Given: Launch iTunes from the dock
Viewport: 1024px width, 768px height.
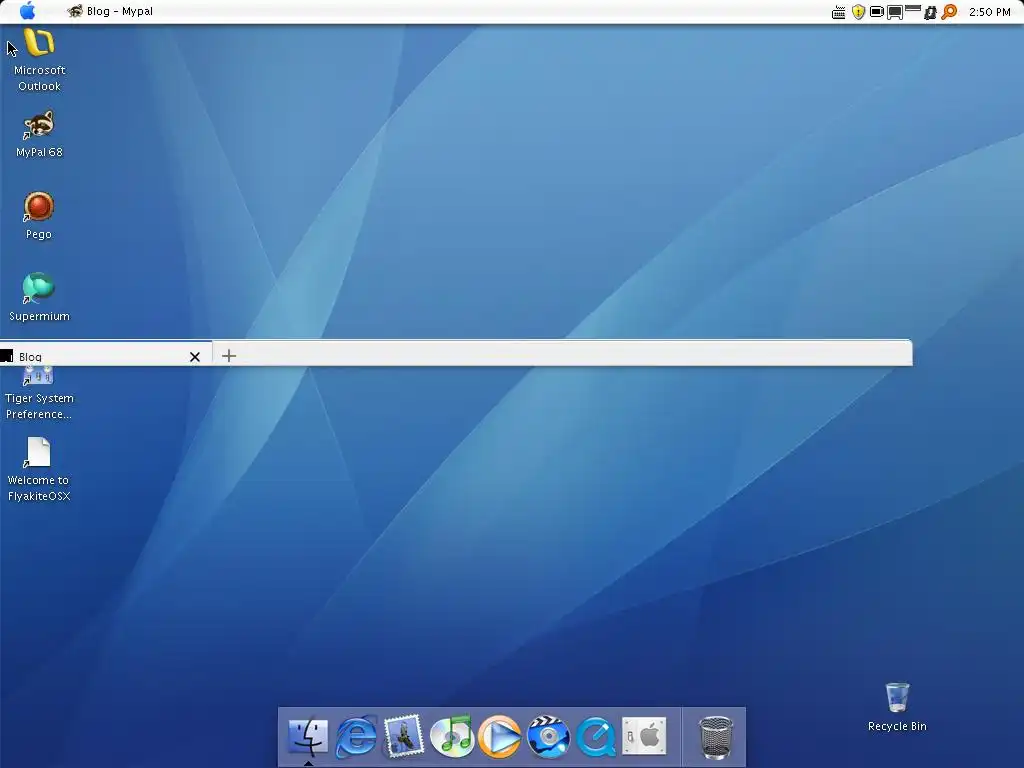Looking at the screenshot, I should coord(452,737).
